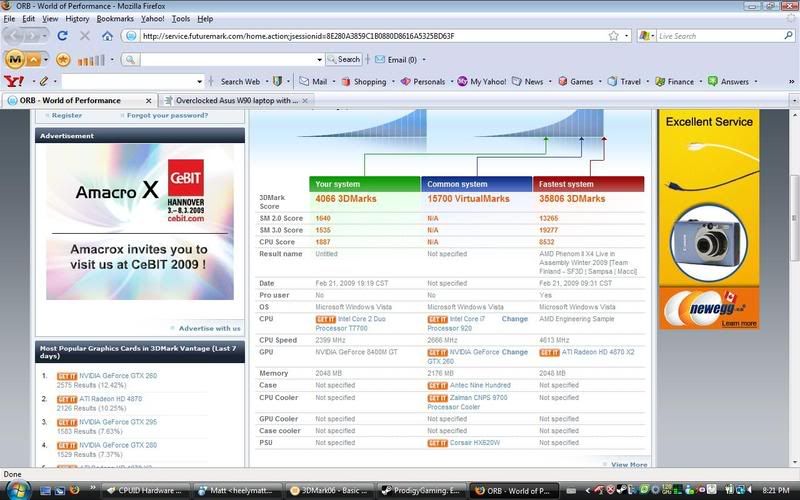
Task: Click Search Web on Yahoo toolbar
Action: click(240, 81)
